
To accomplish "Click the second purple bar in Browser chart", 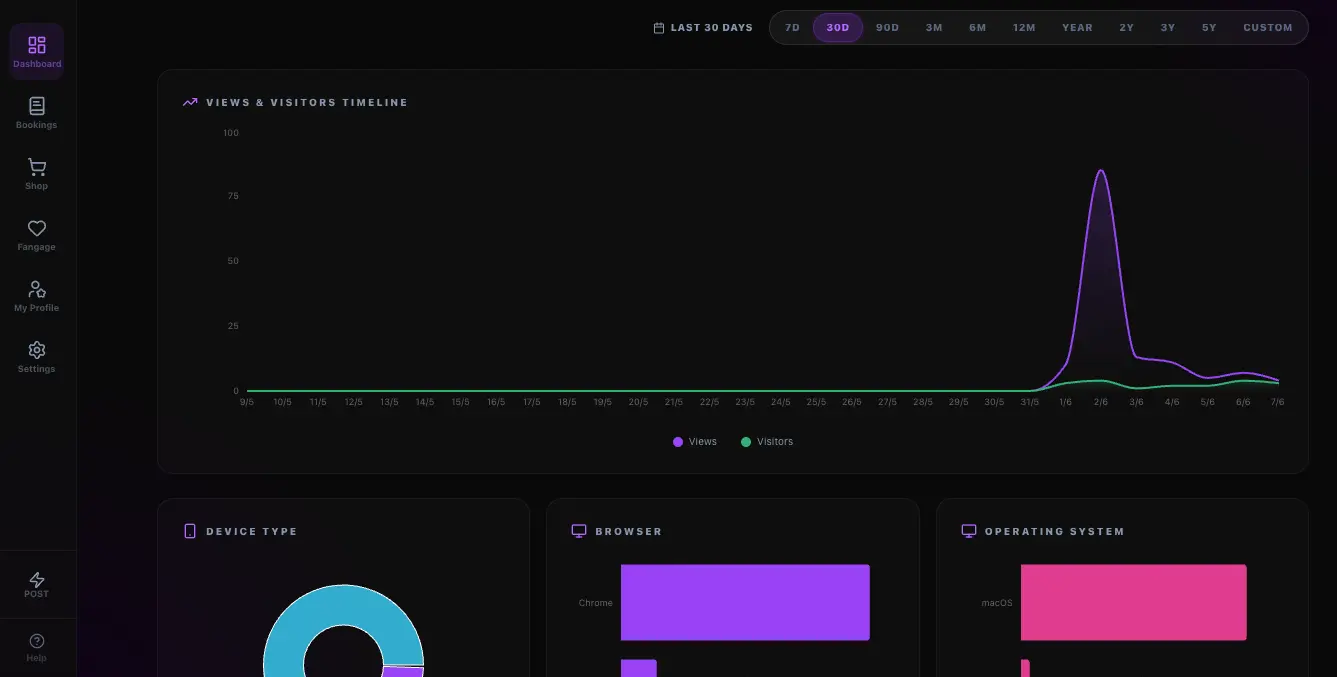I will (x=638, y=668).
